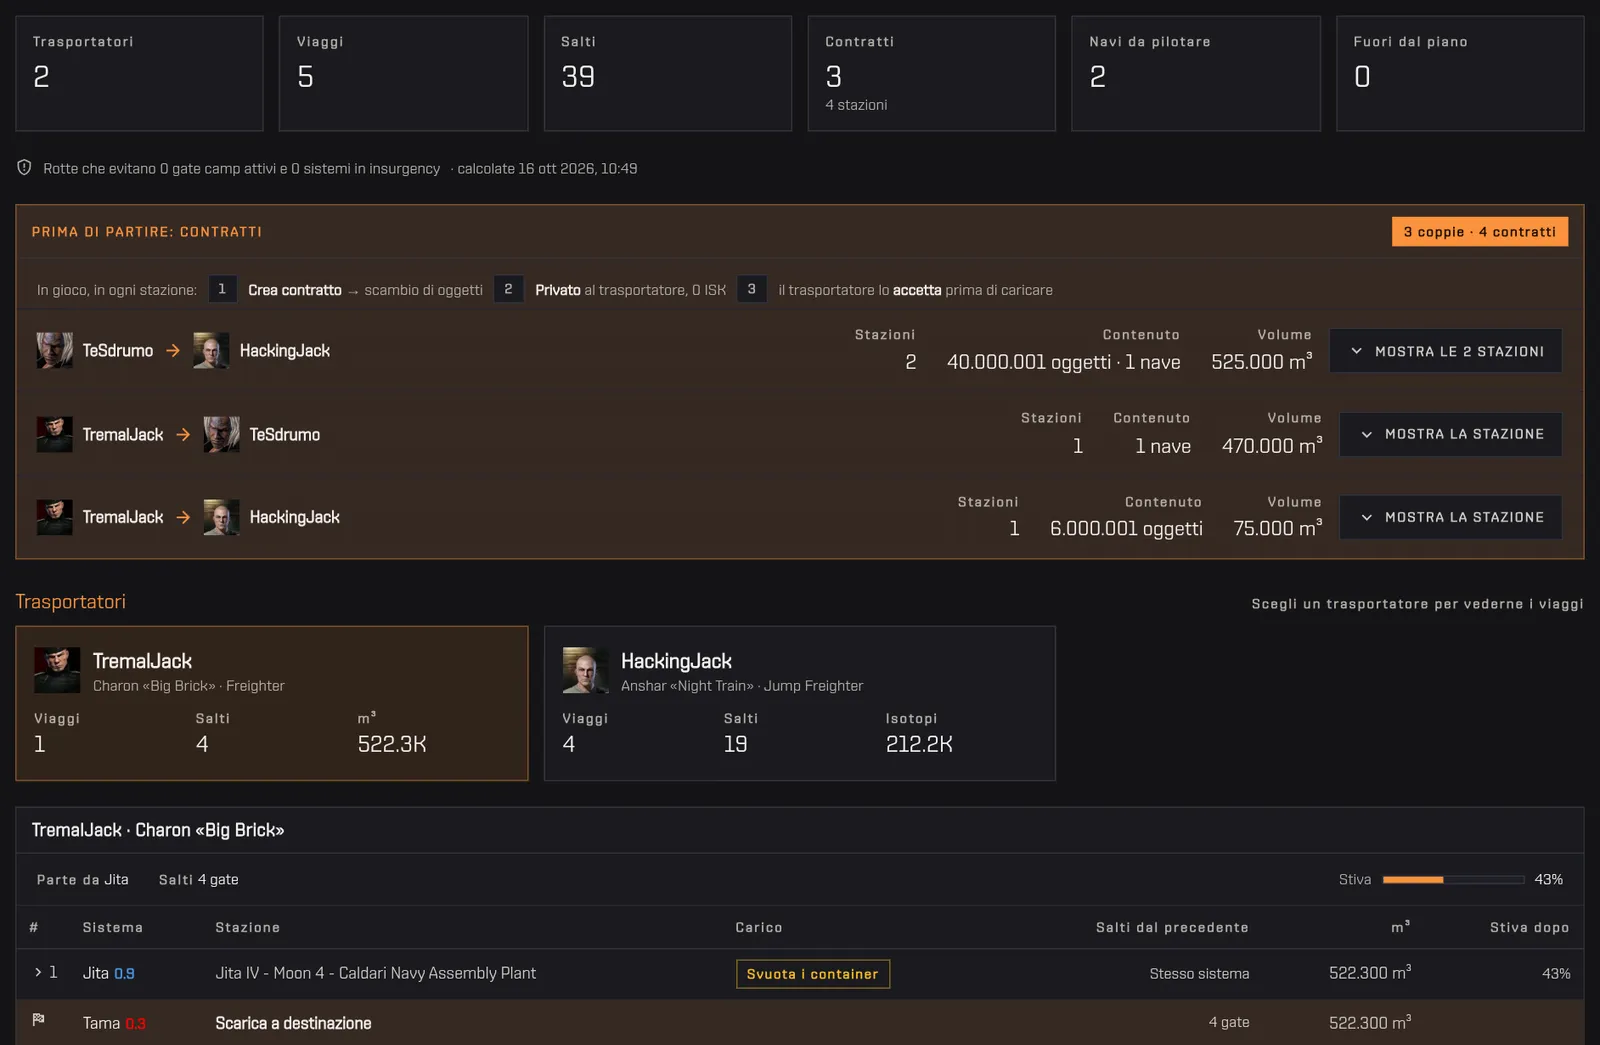Click the Contratti summary tile with 4 stazioni
This screenshot has width=1600, height=1045.
pos(932,73)
